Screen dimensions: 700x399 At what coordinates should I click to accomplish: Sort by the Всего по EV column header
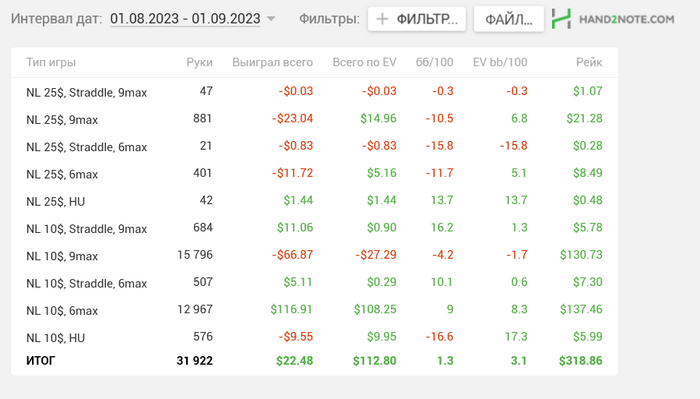point(364,62)
